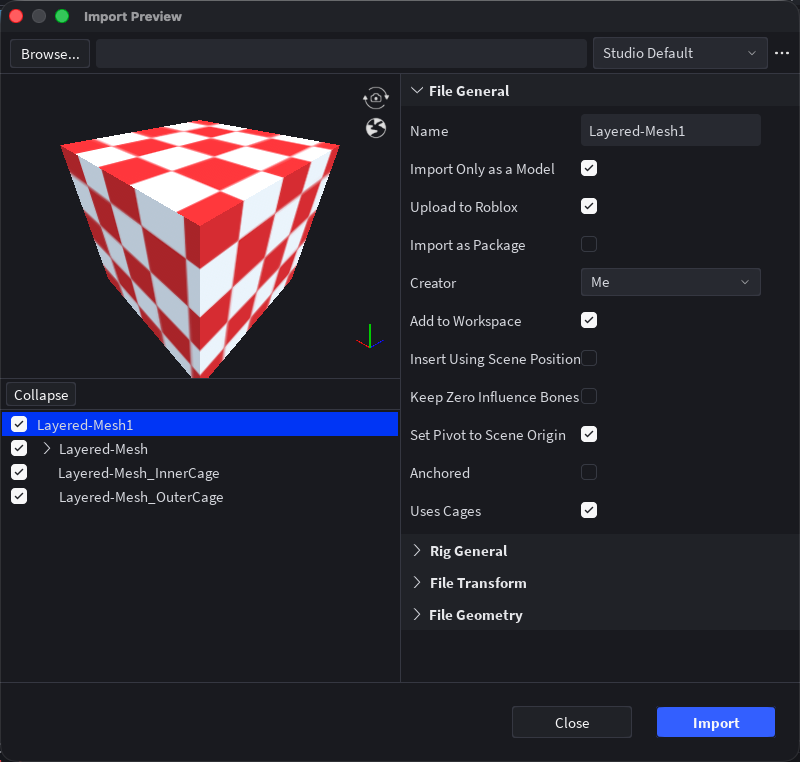
Task: Uncheck the Layered-Mesh child item
Action: [x=19, y=448]
